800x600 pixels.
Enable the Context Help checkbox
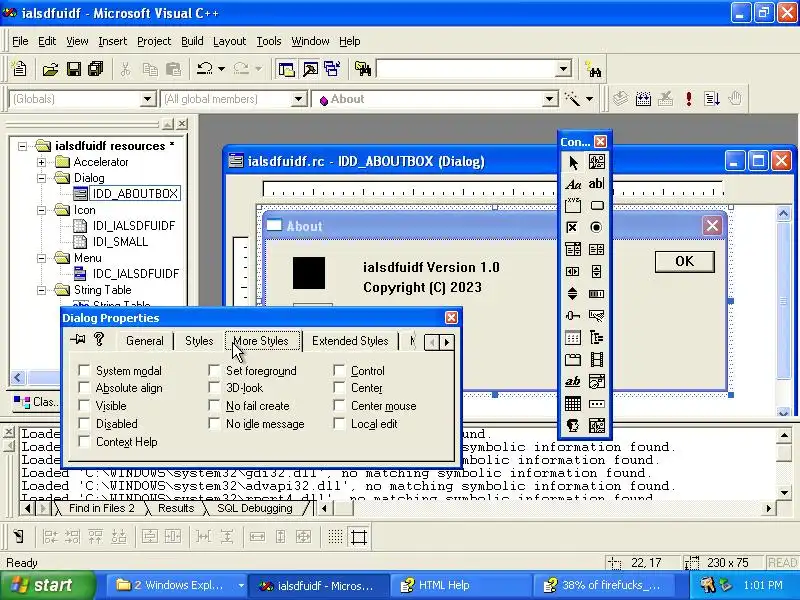click(x=84, y=441)
